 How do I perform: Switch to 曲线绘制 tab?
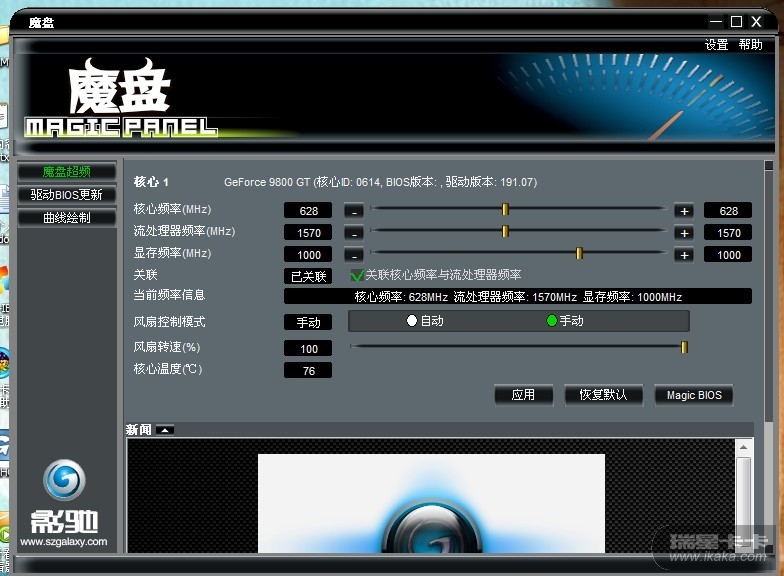(x=66, y=218)
